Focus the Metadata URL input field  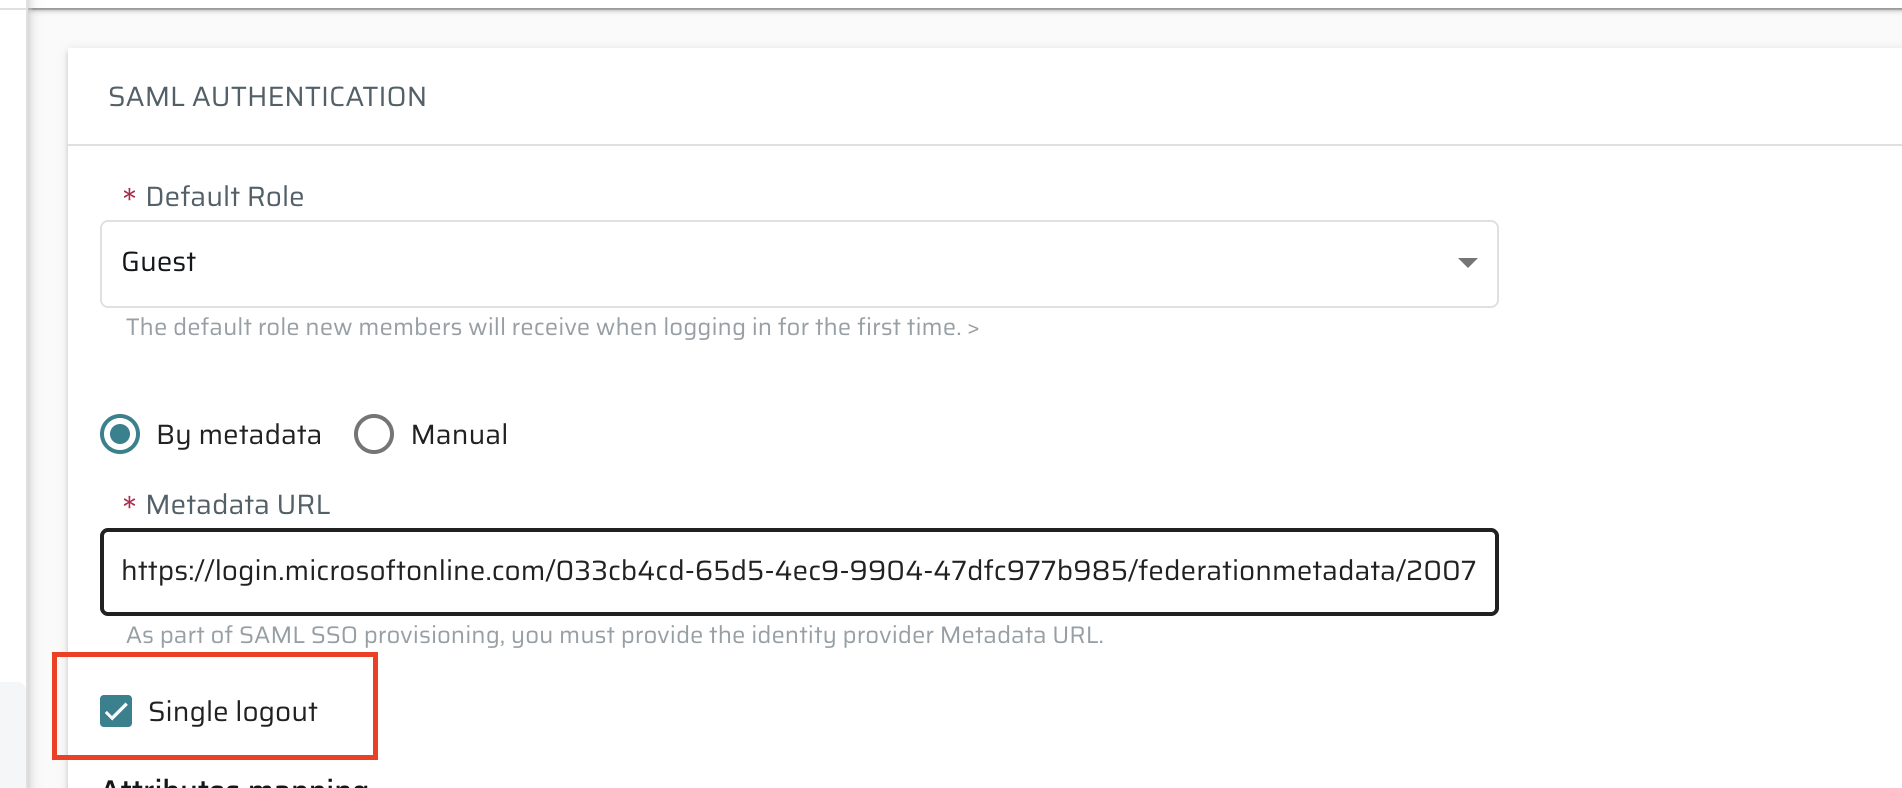point(799,572)
